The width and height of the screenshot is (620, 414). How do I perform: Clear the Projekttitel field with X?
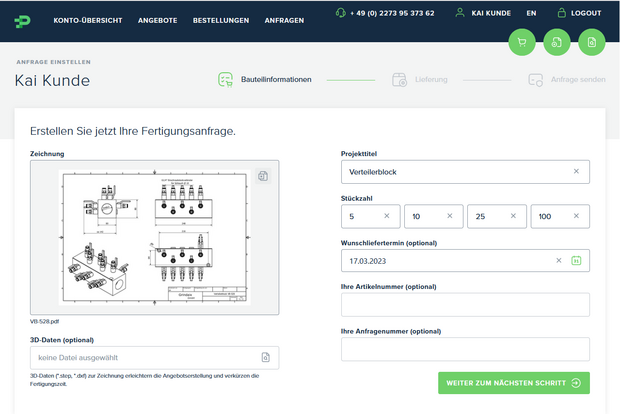click(x=576, y=172)
